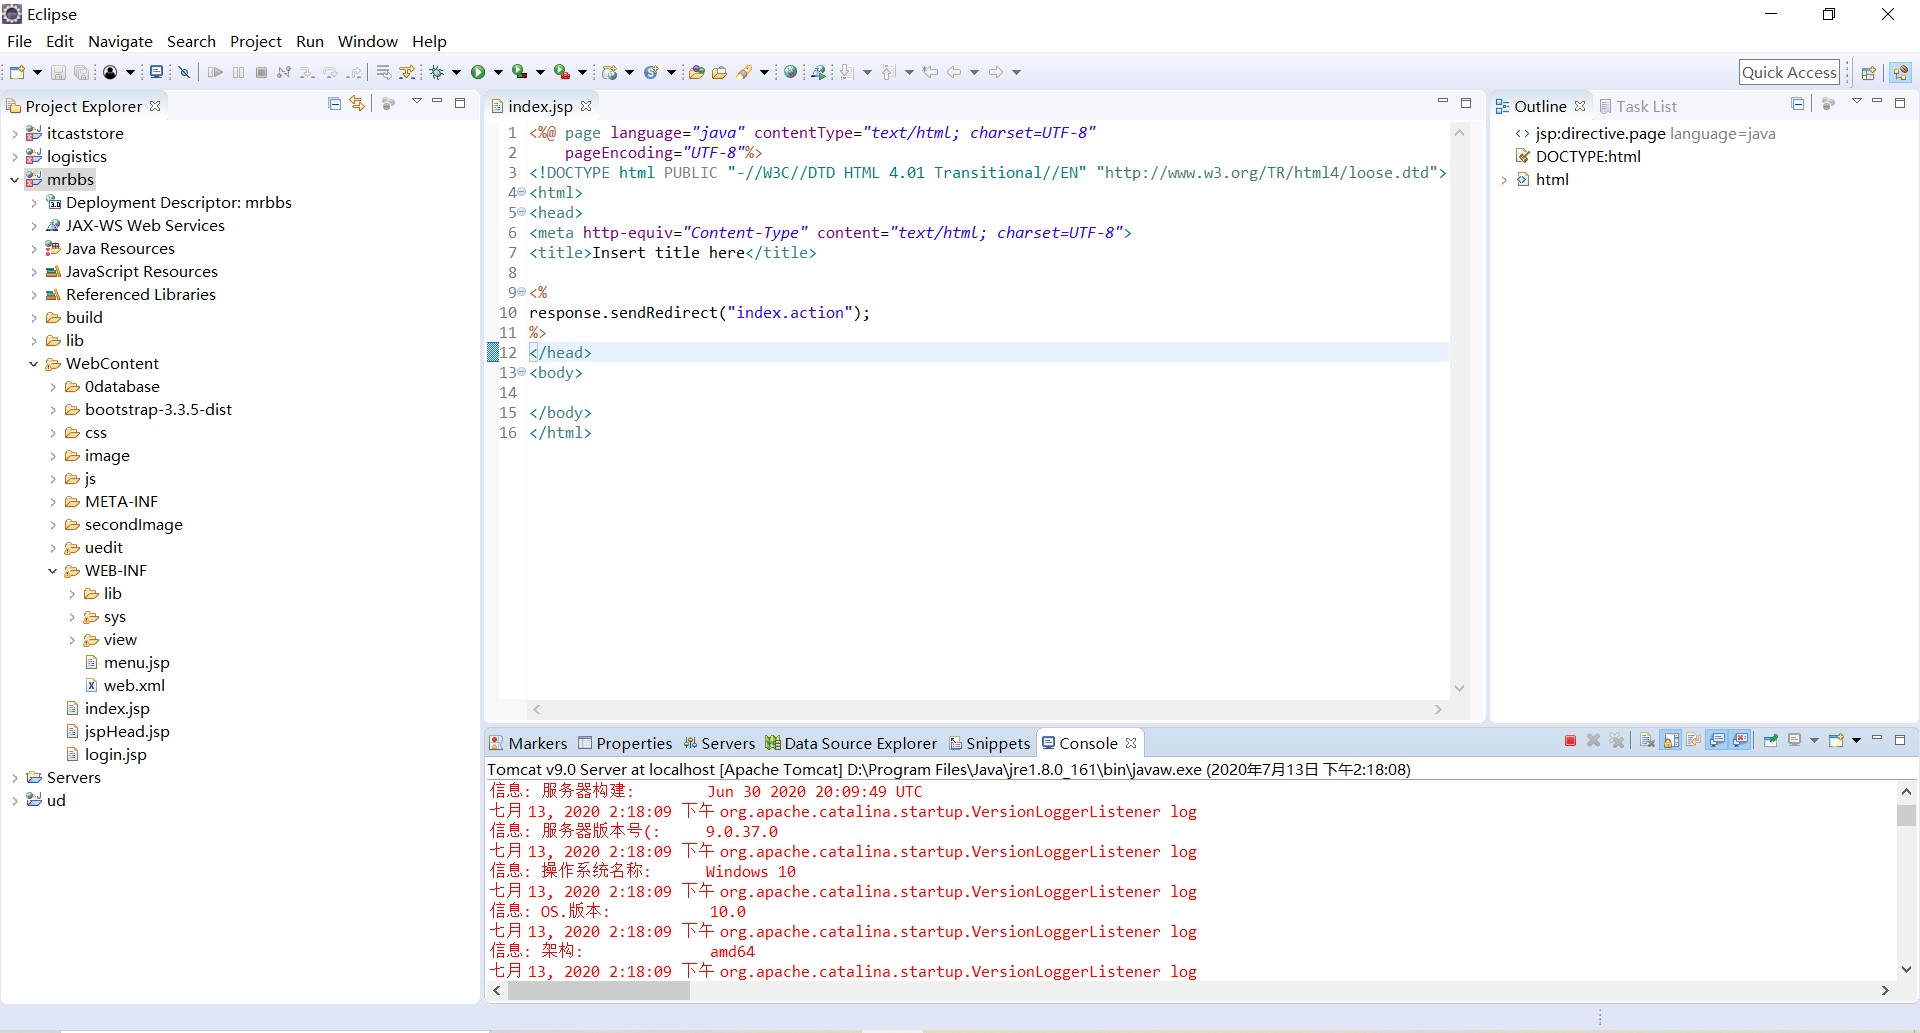The height and width of the screenshot is (1033, 1920).
Task: Click the Run with Coverage icon
Action: click(x=519, y=72)
